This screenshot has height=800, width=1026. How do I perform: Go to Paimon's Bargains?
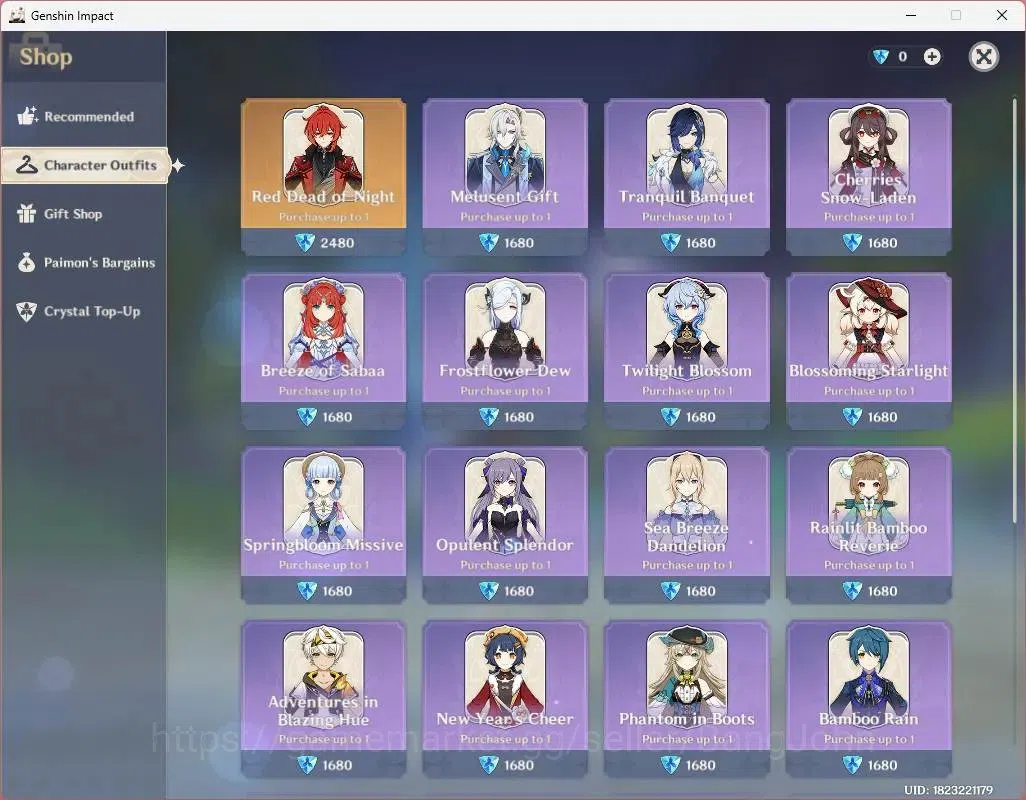[x=84, y=262]
